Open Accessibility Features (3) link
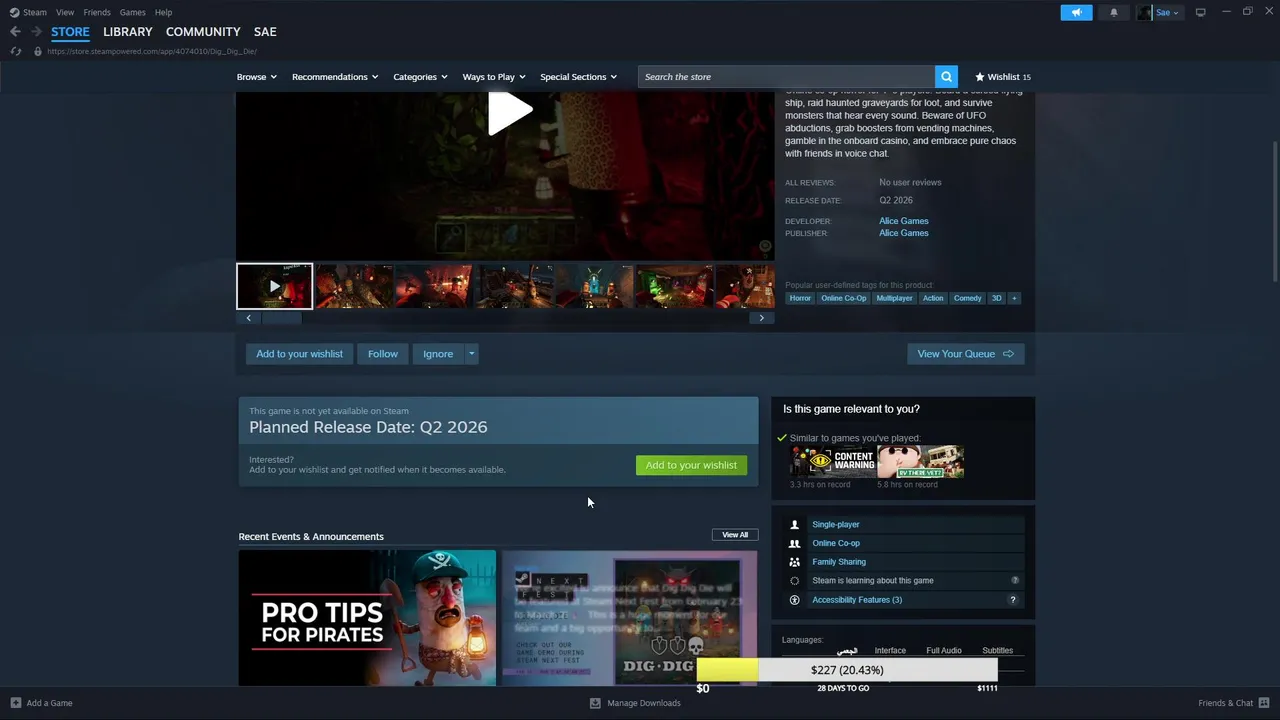 [857, 600]
